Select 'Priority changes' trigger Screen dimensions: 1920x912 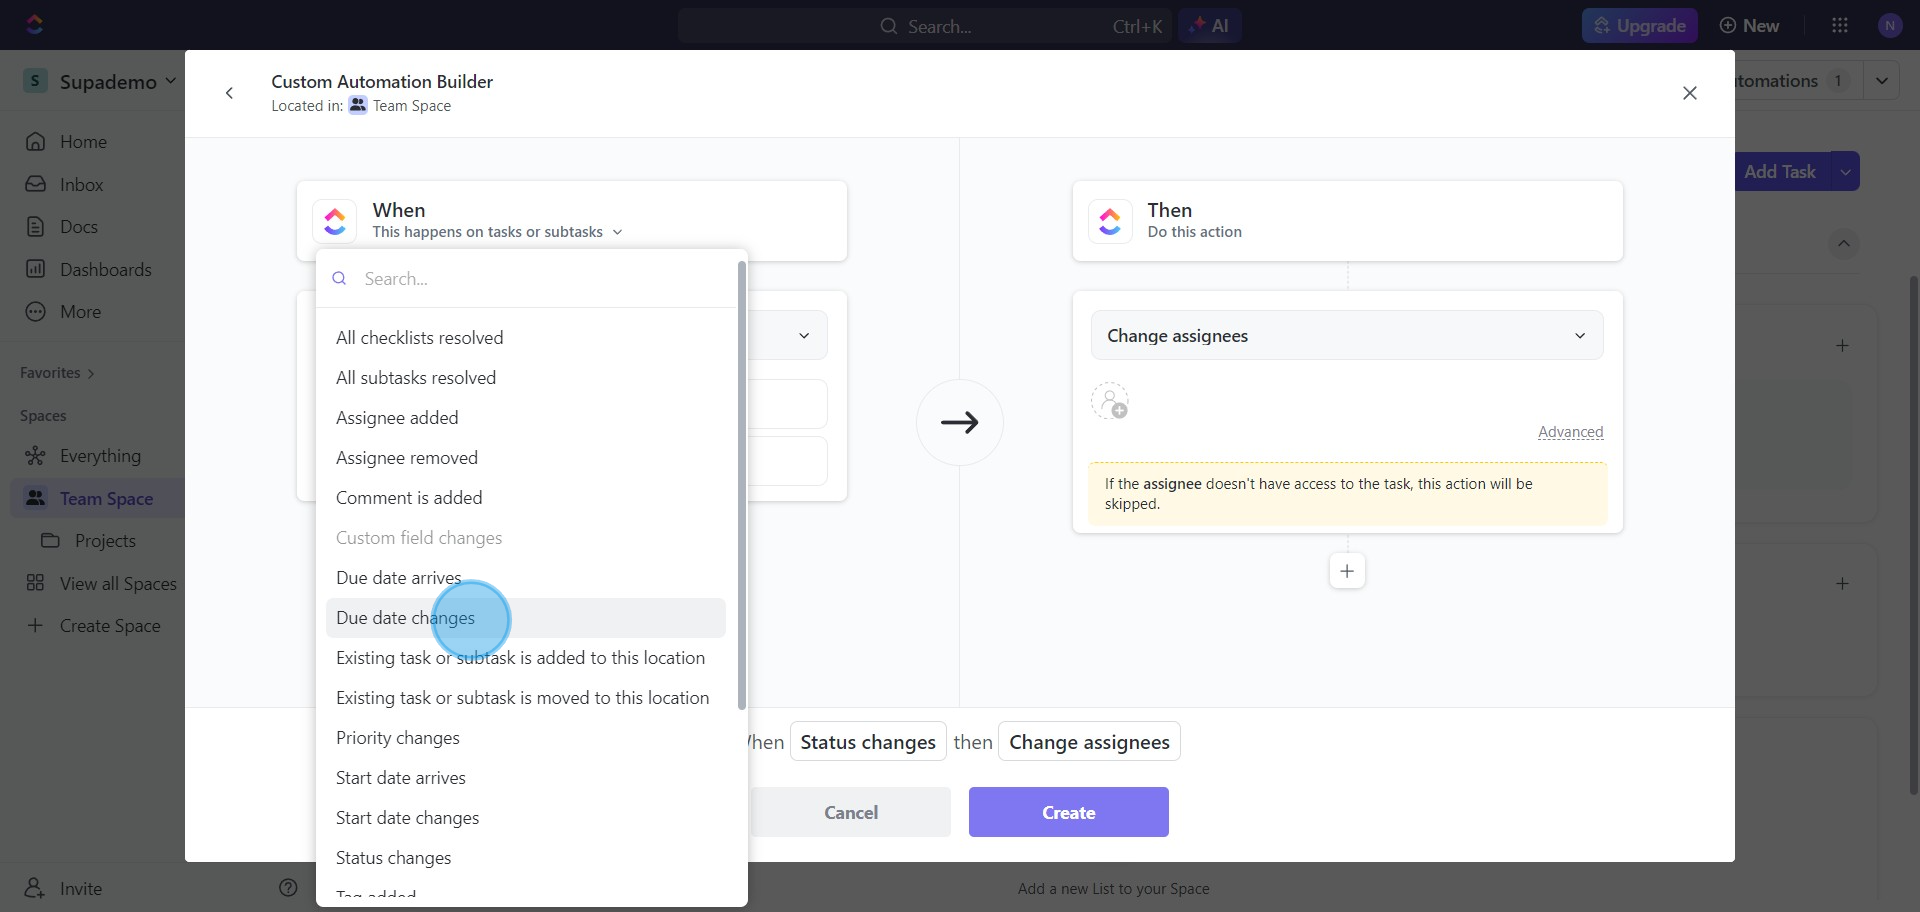pos(526,738)
